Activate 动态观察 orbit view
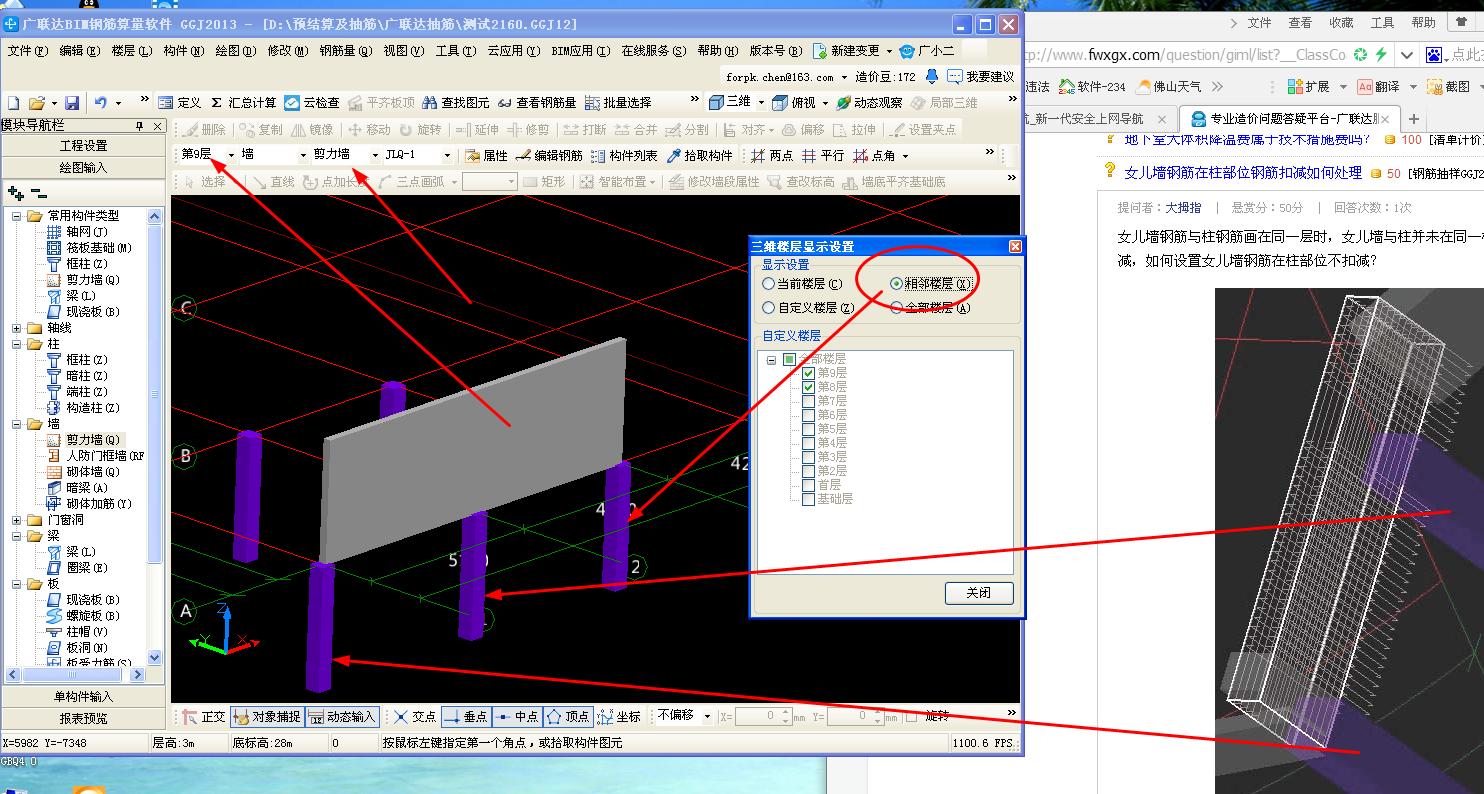 click(869, 102)
